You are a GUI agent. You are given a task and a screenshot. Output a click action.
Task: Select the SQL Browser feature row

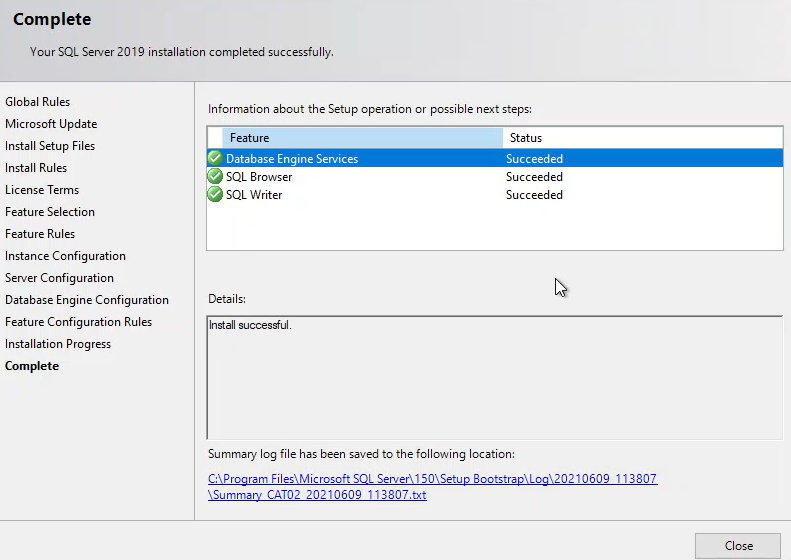click(495, 177)
